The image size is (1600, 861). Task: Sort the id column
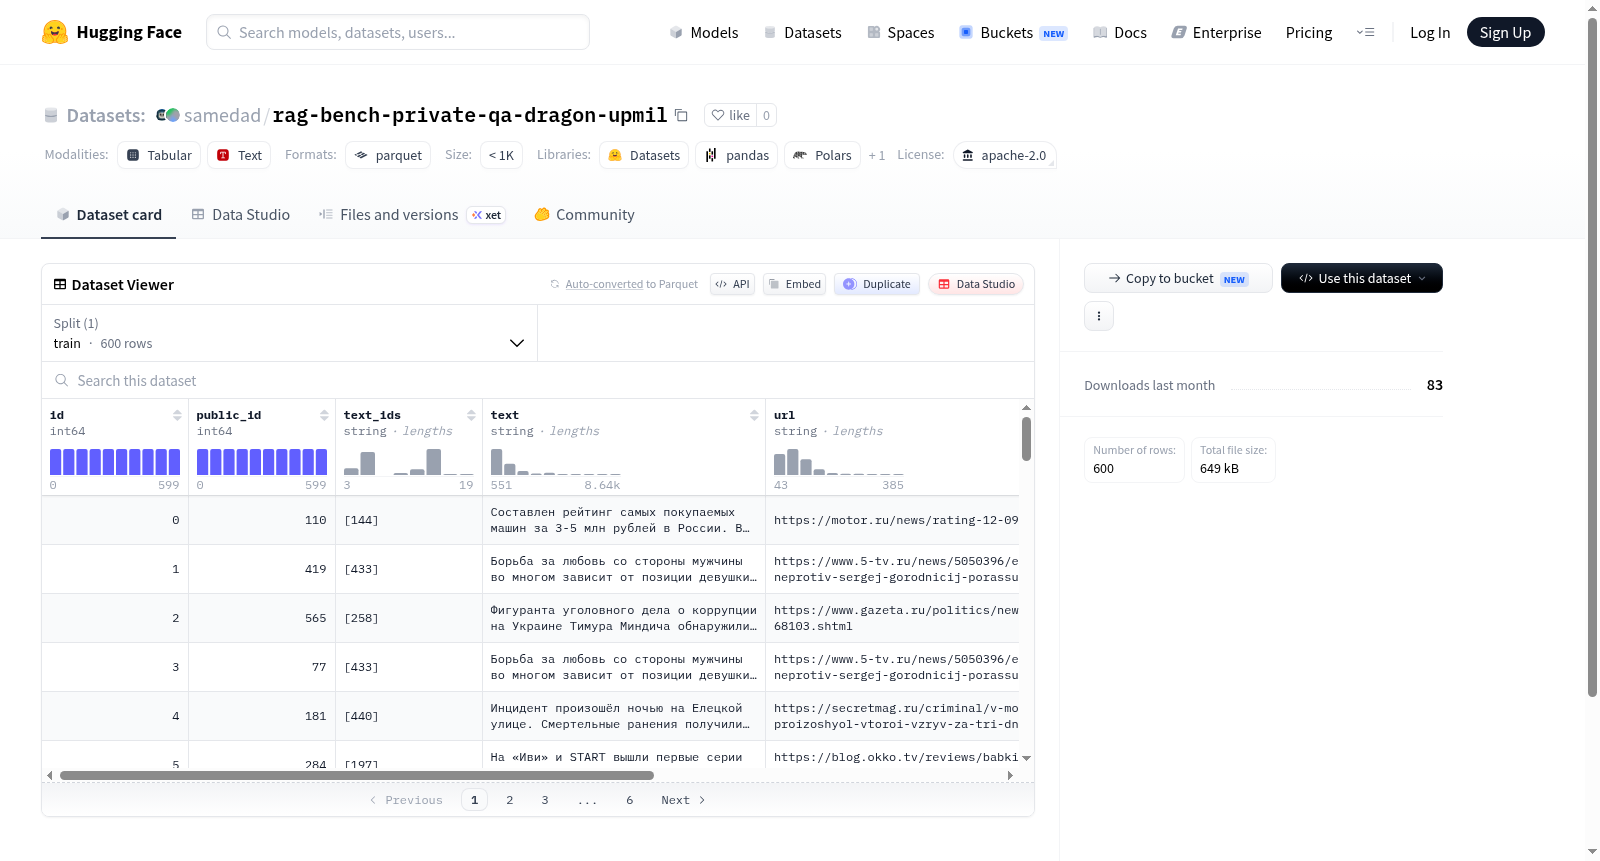coord(177,415)
